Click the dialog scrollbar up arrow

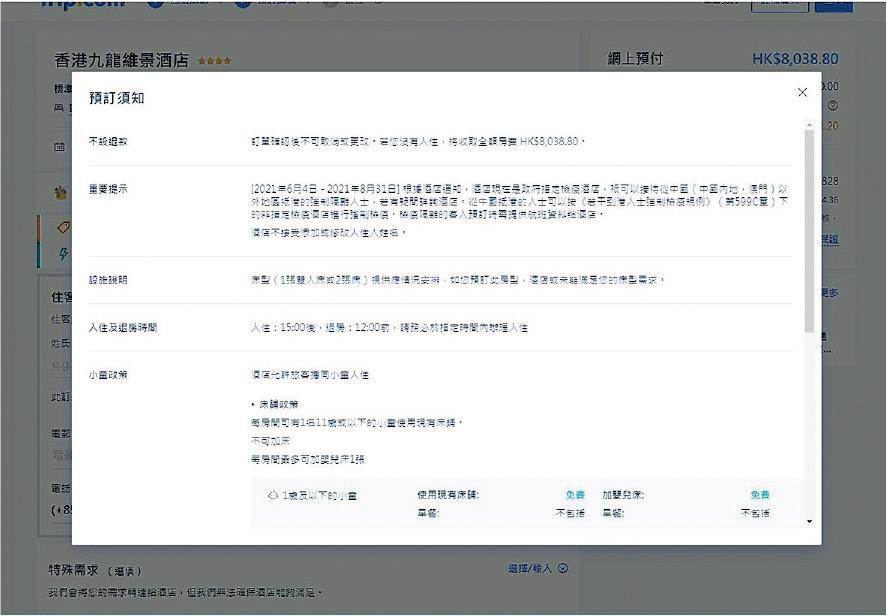pyautogui.click(x=810, y=124)
